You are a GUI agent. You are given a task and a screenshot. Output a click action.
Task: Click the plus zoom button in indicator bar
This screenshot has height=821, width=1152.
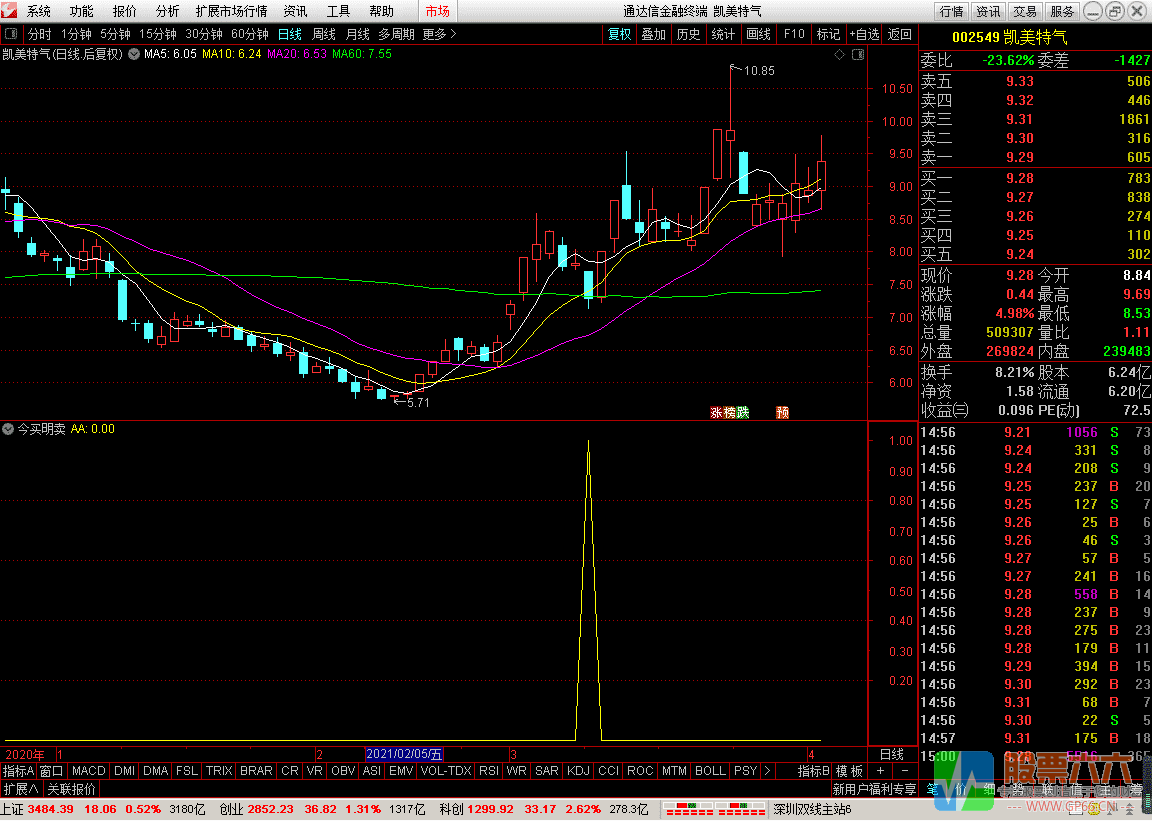click(x=880, y=771)
